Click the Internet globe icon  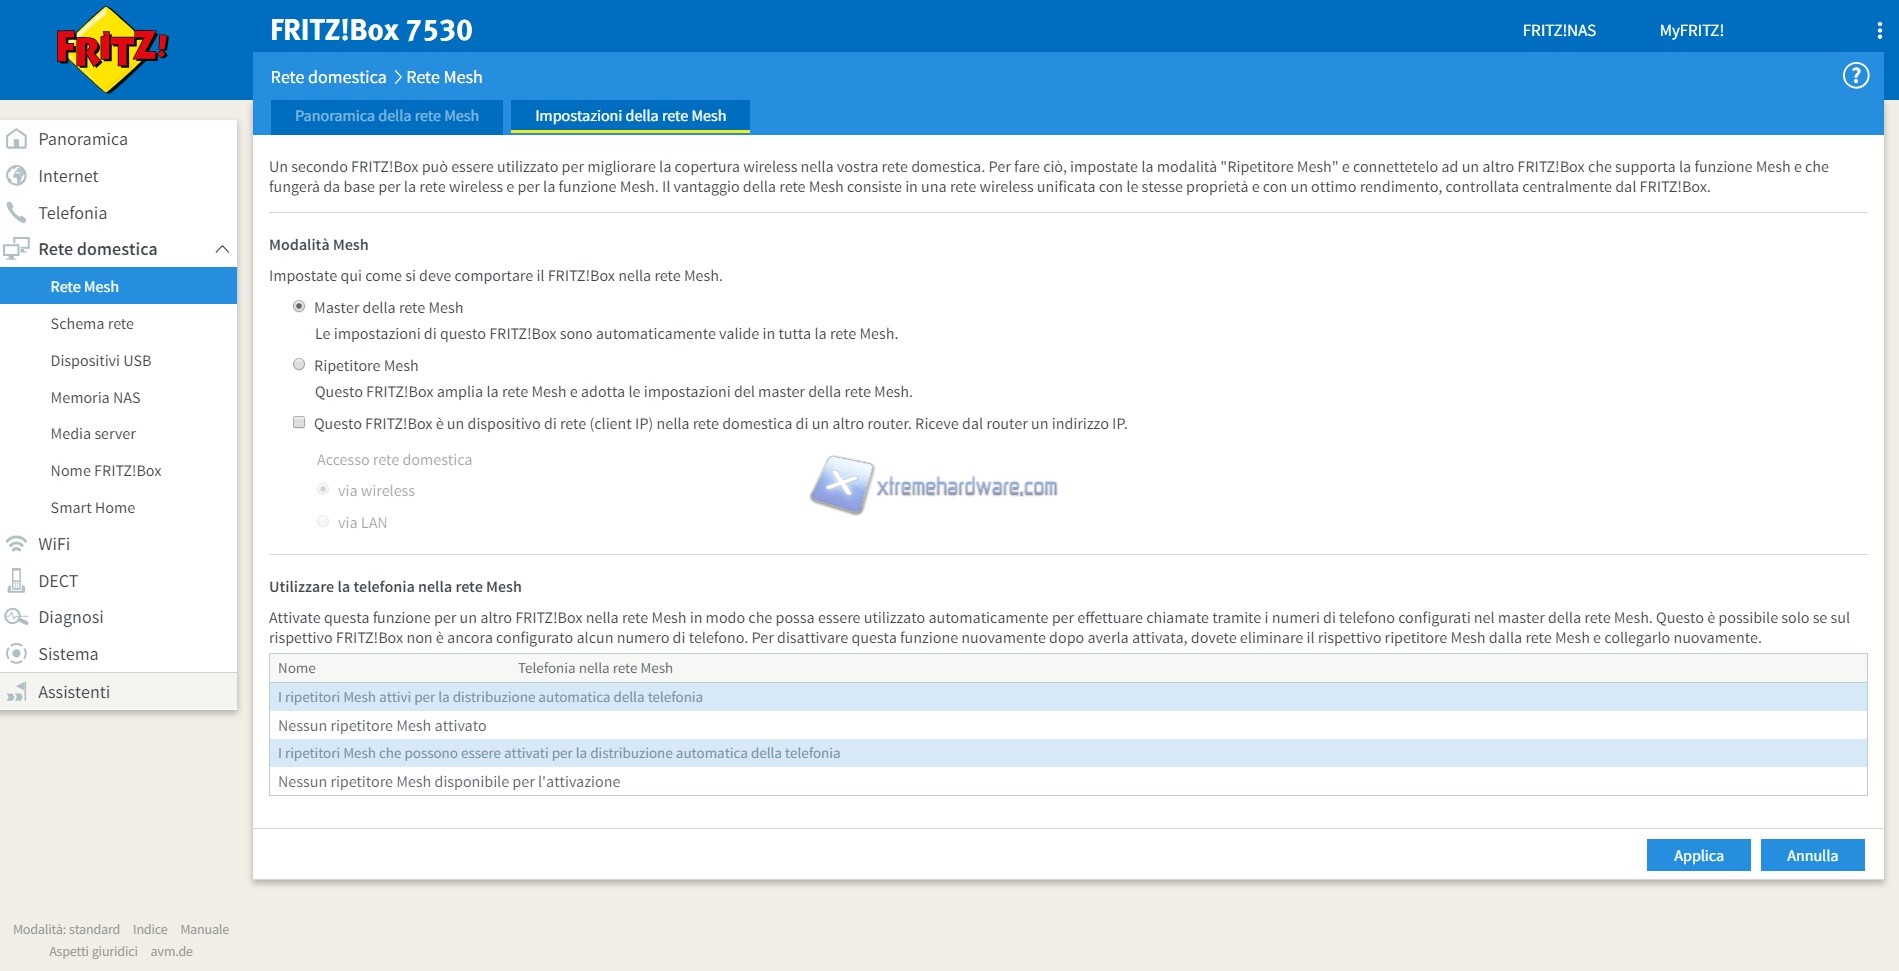coord(17,176)
